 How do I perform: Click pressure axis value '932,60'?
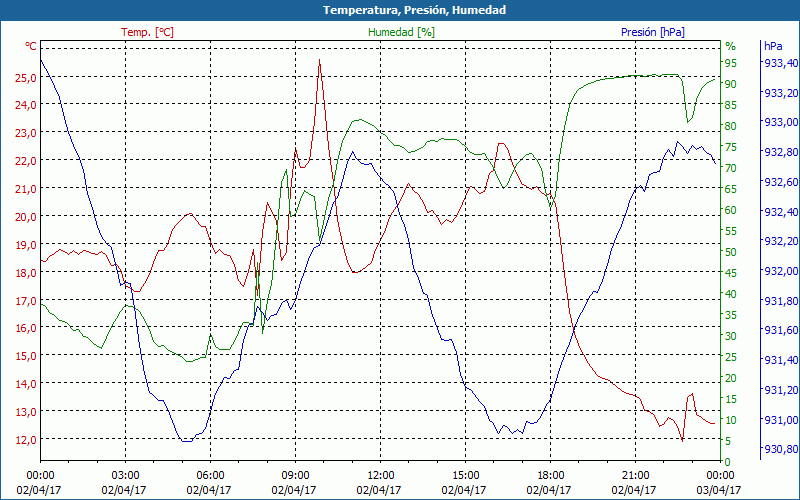781,182
